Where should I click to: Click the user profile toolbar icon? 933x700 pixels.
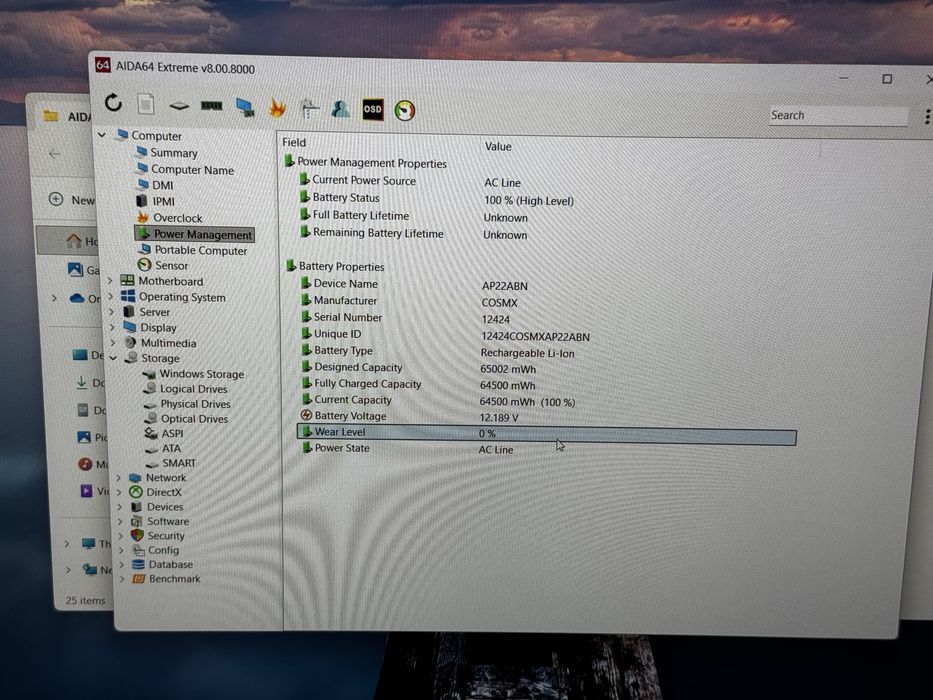[340, 109]
